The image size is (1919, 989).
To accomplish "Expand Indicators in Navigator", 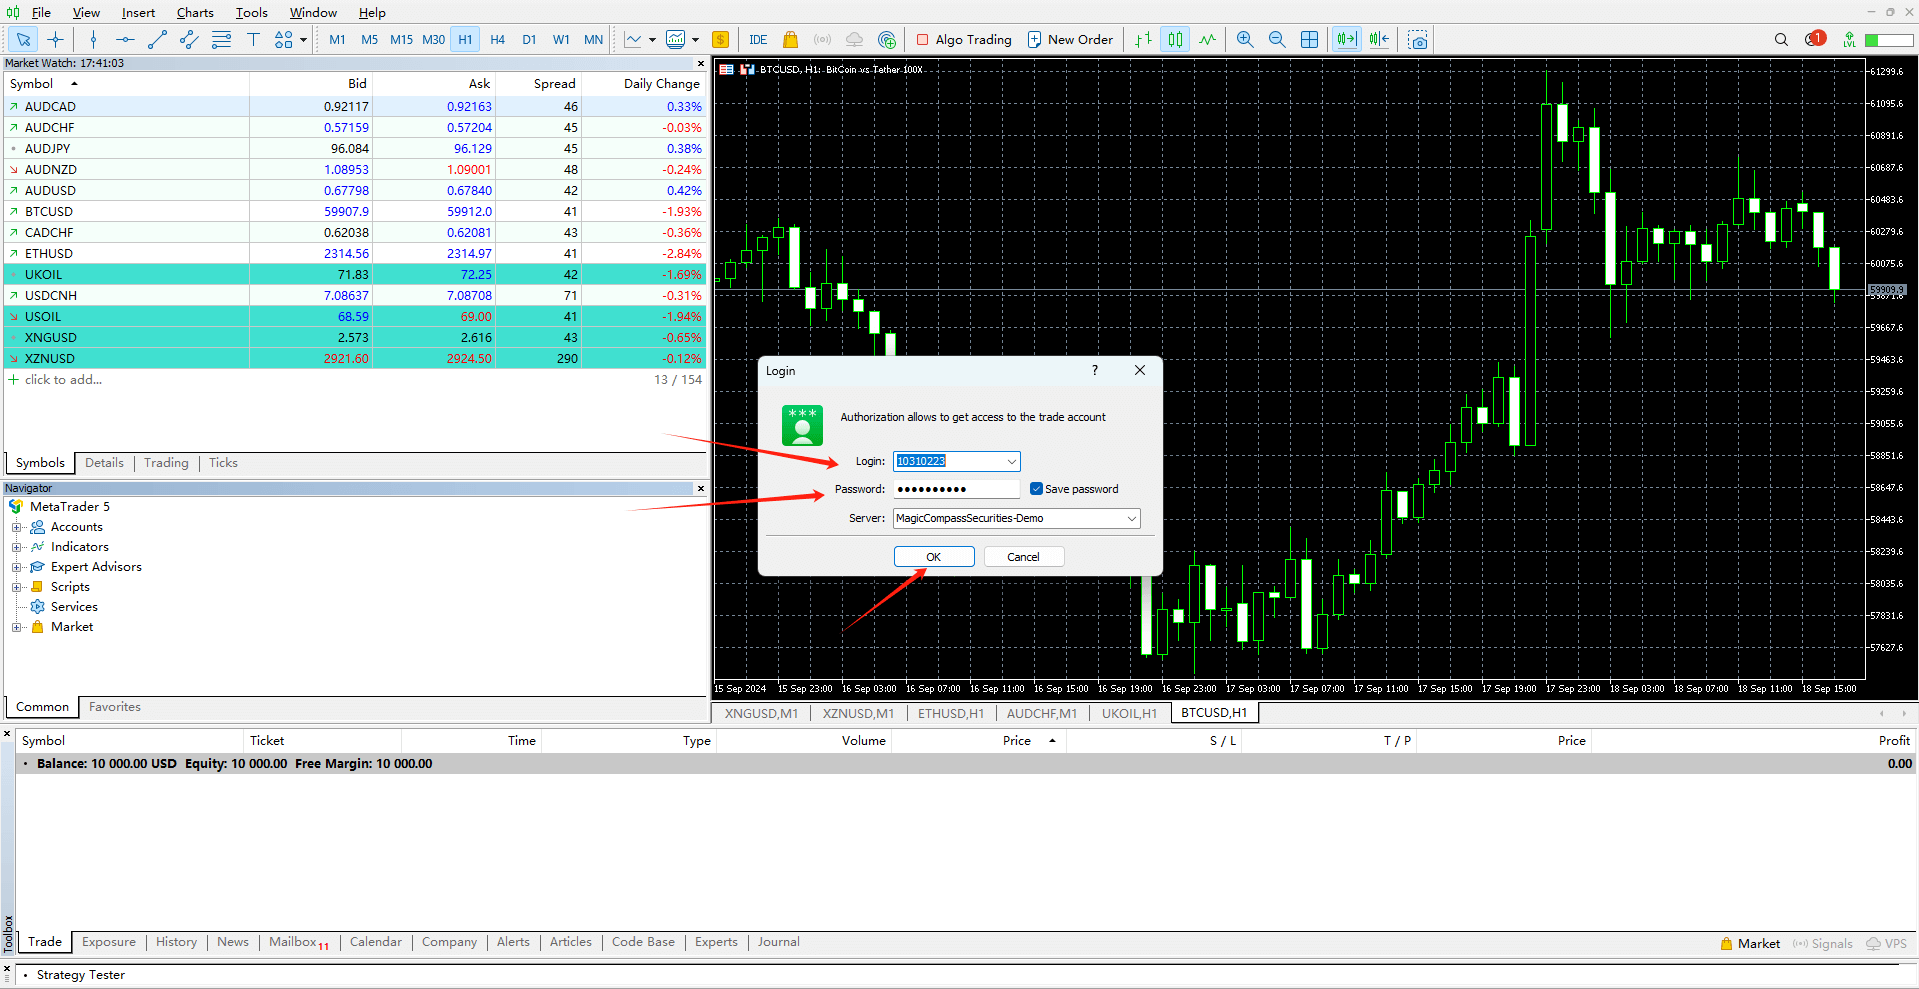I will [16, 547].
